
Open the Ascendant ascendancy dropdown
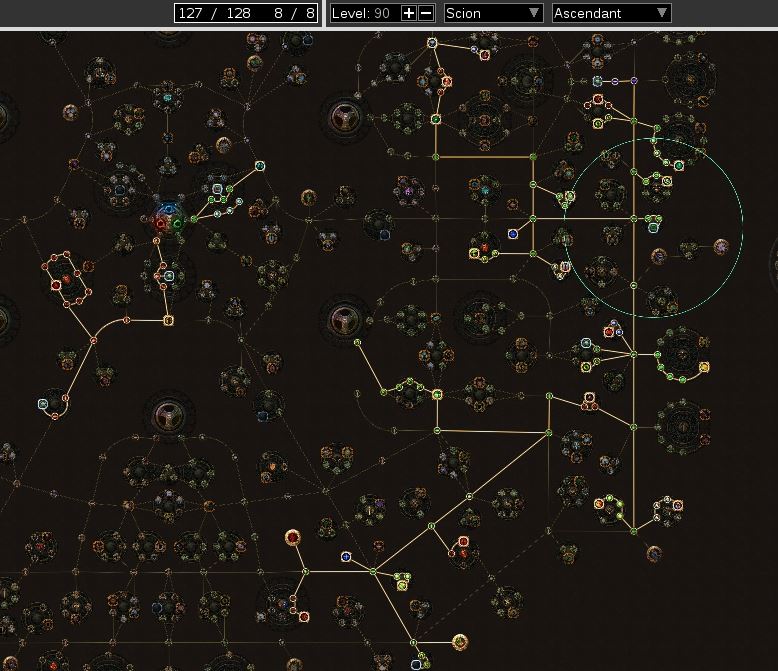pos(611,13)
